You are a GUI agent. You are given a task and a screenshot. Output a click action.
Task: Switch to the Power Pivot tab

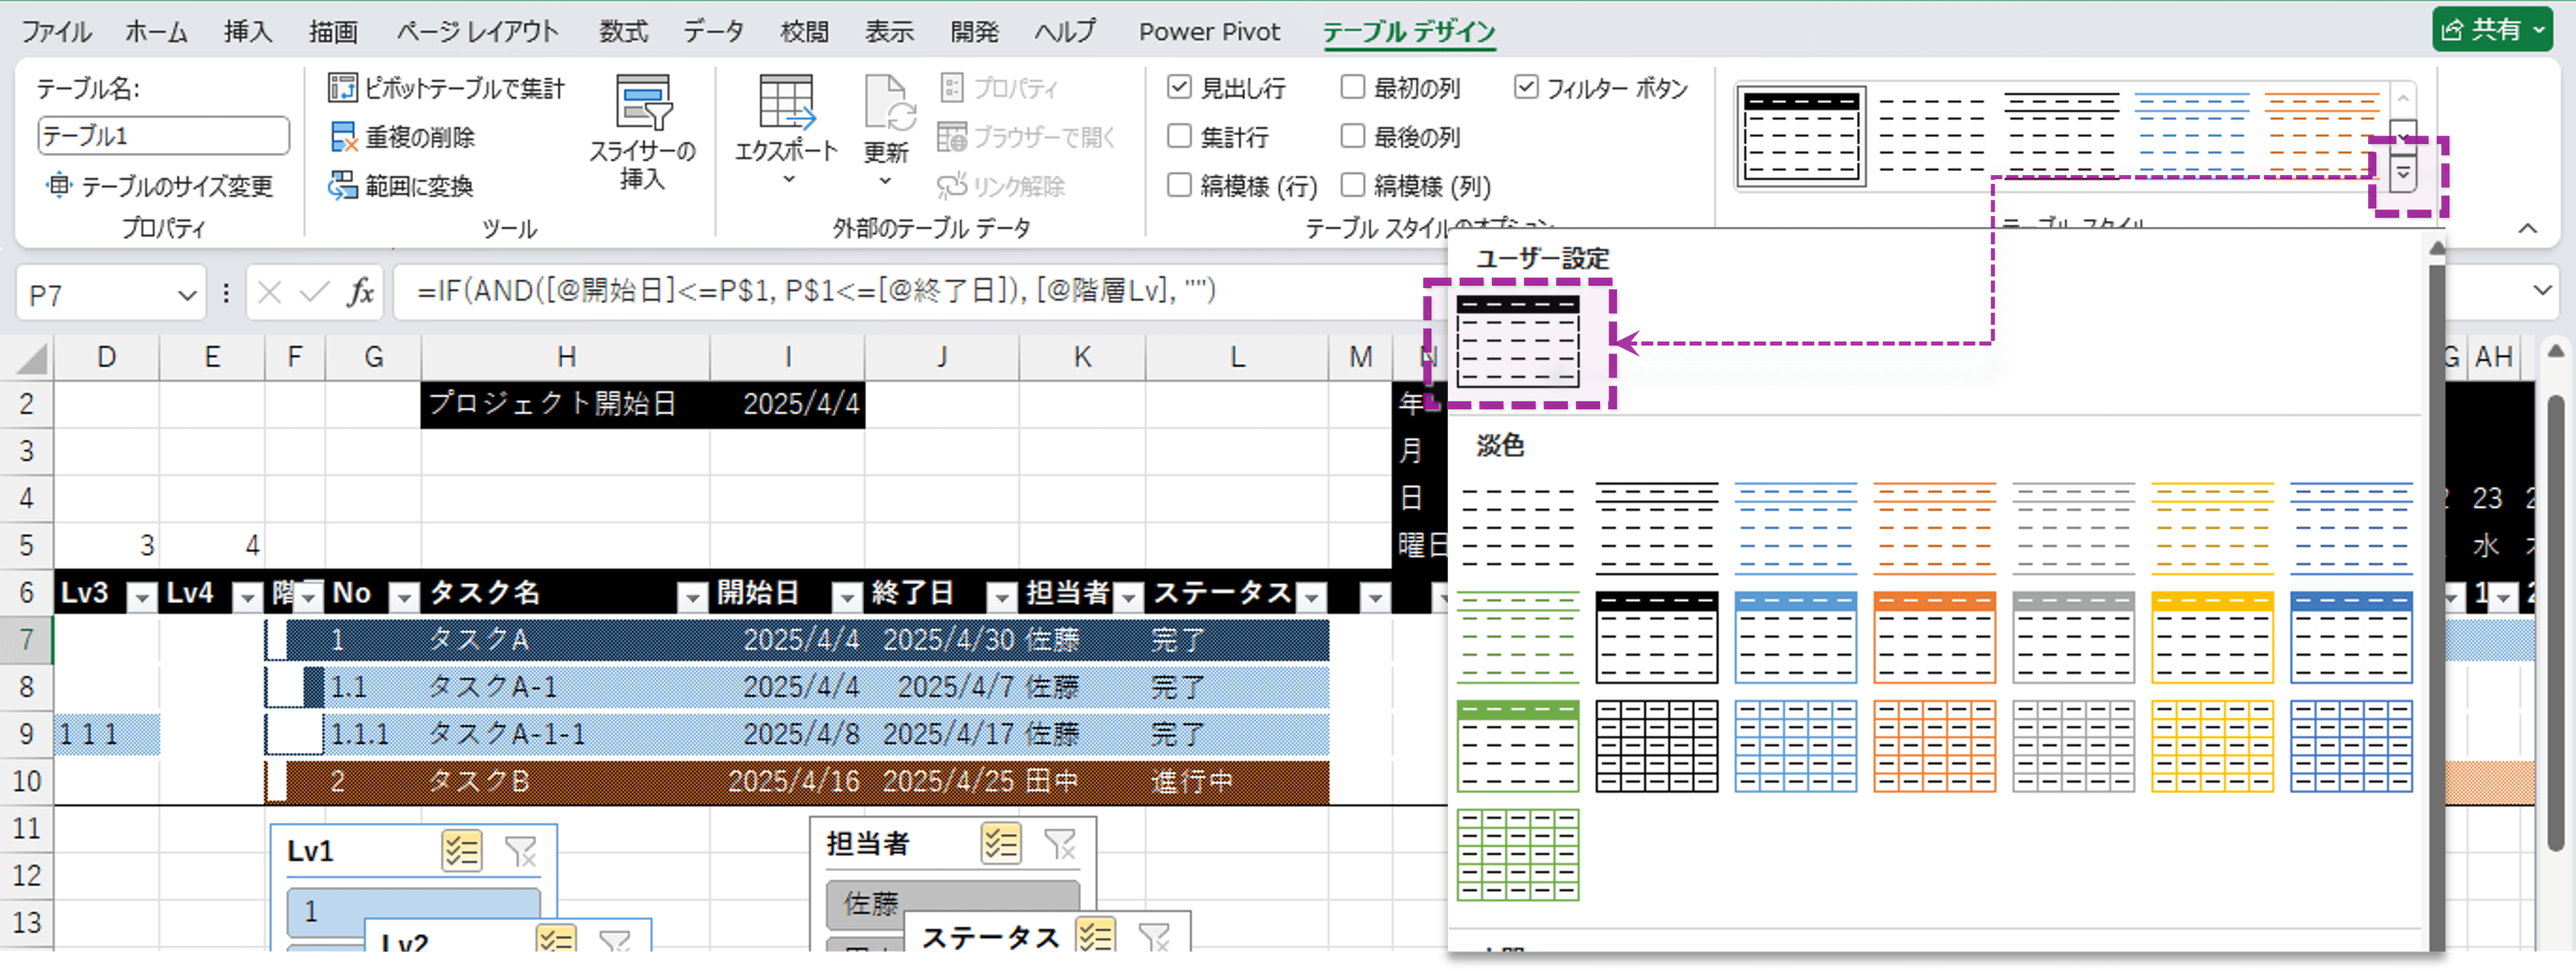(x=1209, y=31)
